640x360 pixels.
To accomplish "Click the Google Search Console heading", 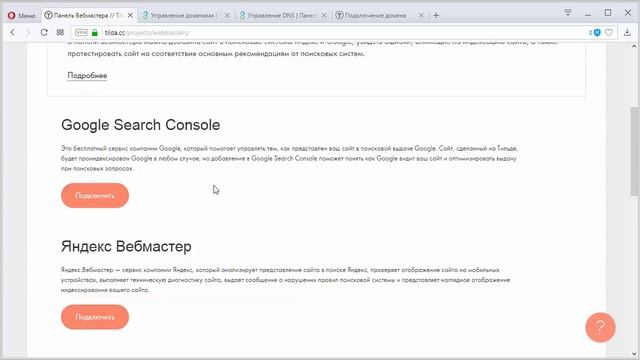I will 140,125.
